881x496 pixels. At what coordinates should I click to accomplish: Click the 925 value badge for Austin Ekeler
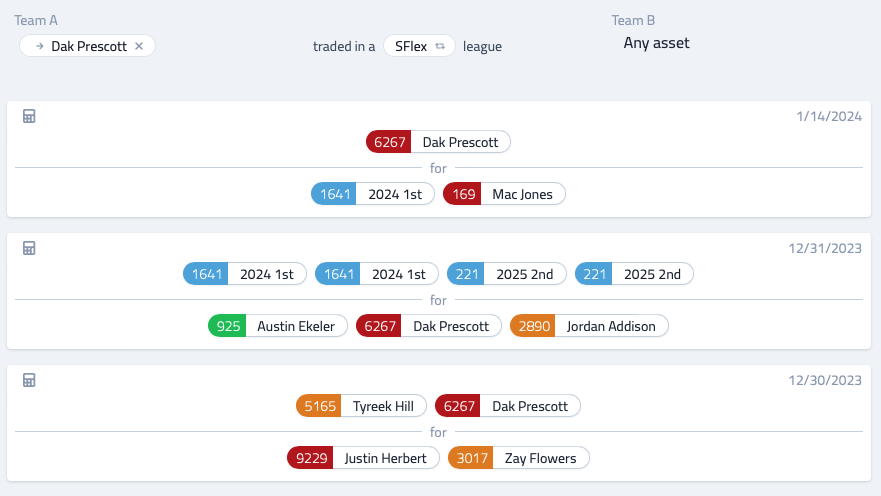[228, 326]
